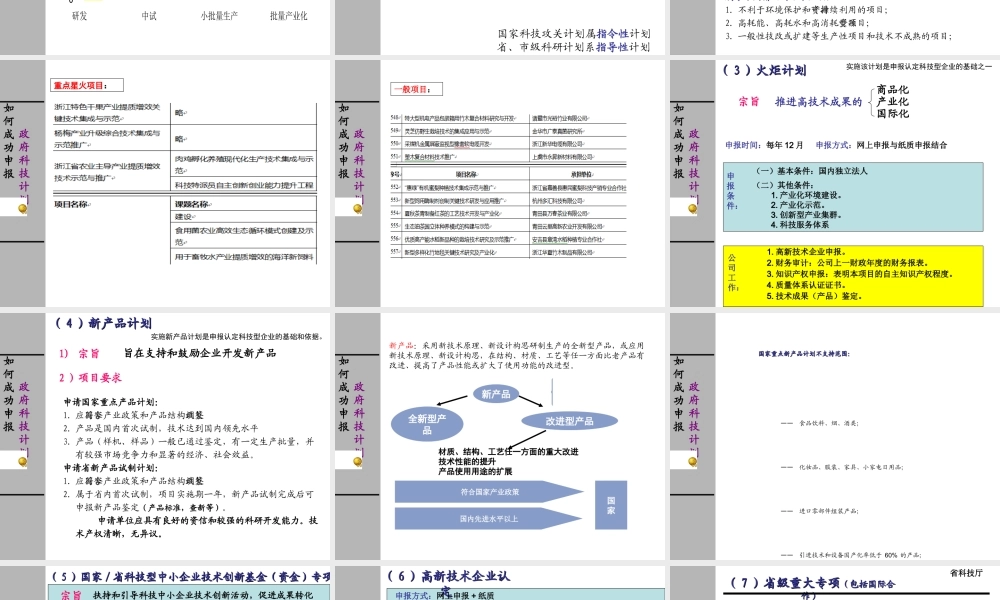The width and height of the screenshot is (1000, 600).
Task: Select the 国家重点新产品计划不支持范围 slide
Action: click(x=835, y=436)
